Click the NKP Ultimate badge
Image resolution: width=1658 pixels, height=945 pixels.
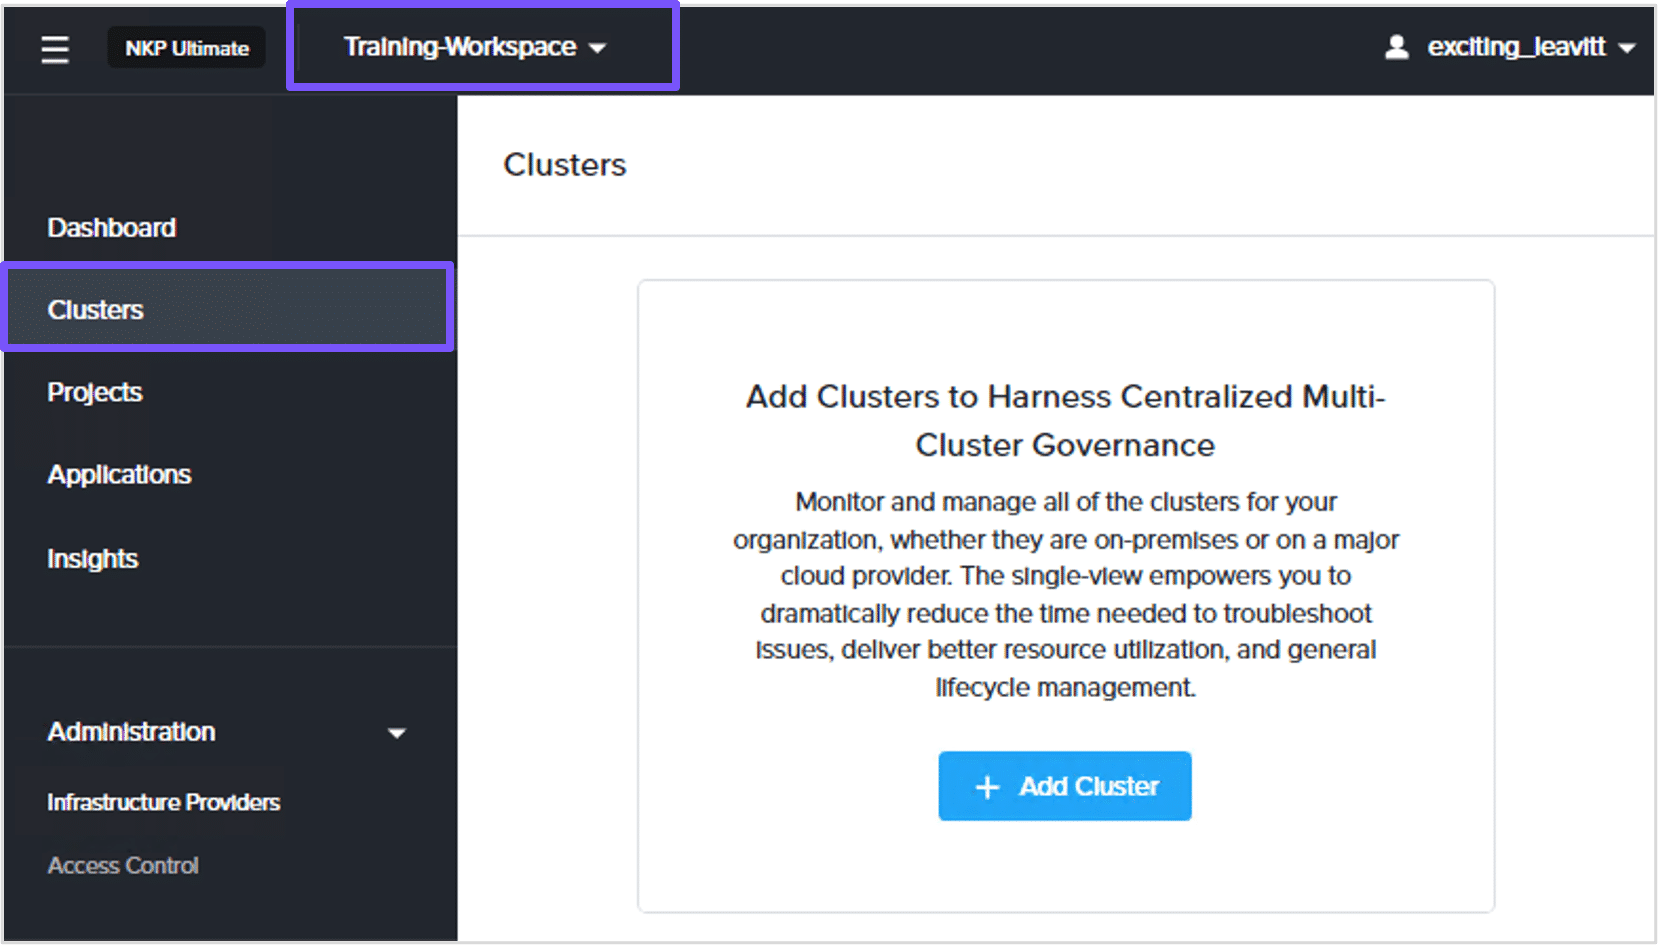tap(187, 48)
